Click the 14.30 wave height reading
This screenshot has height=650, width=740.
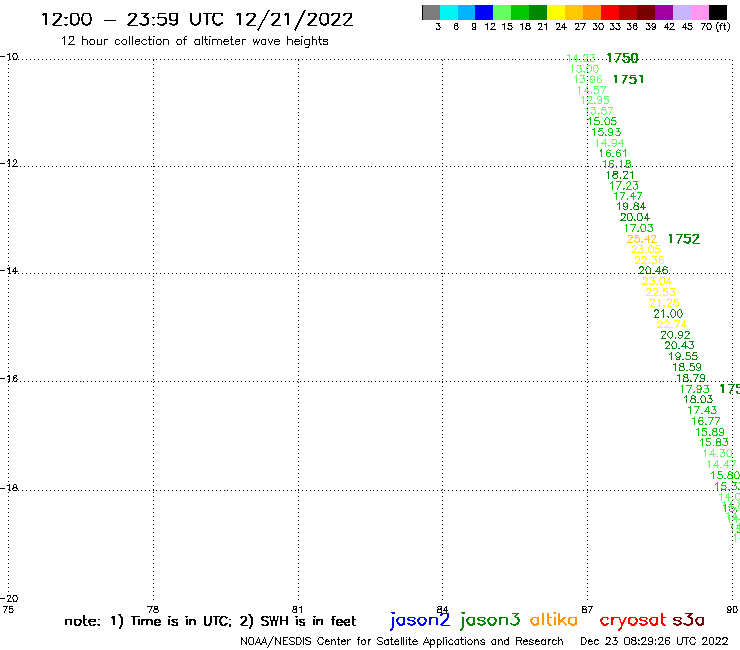point(718,453)
